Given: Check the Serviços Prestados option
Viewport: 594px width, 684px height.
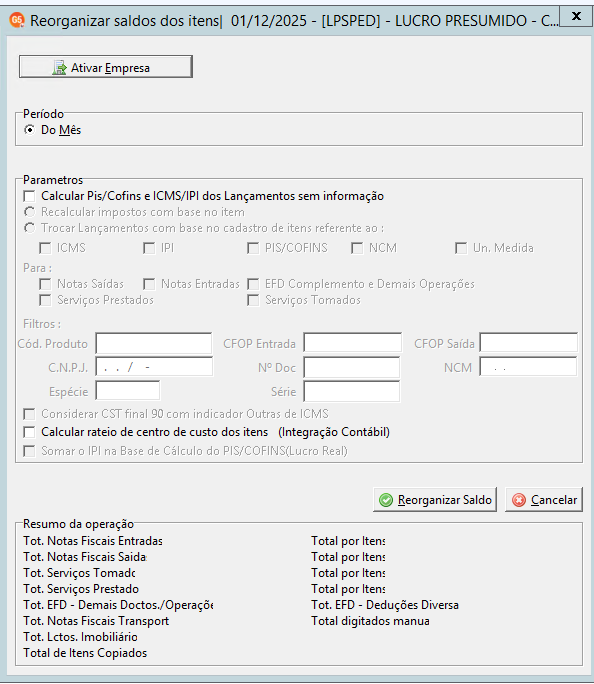Looking at the screenshot, I should pos(45,300).
